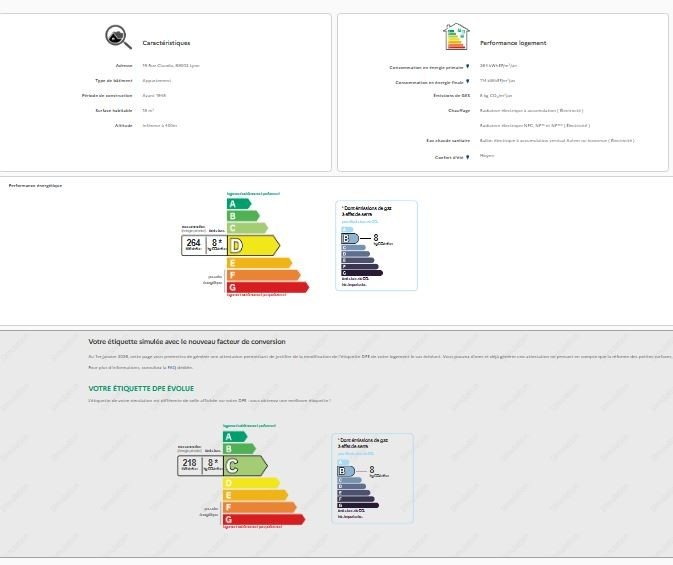Click the Performance énergétique section label
The height and width of the screenshot is (565, 673).
click(x=35, y=186)
